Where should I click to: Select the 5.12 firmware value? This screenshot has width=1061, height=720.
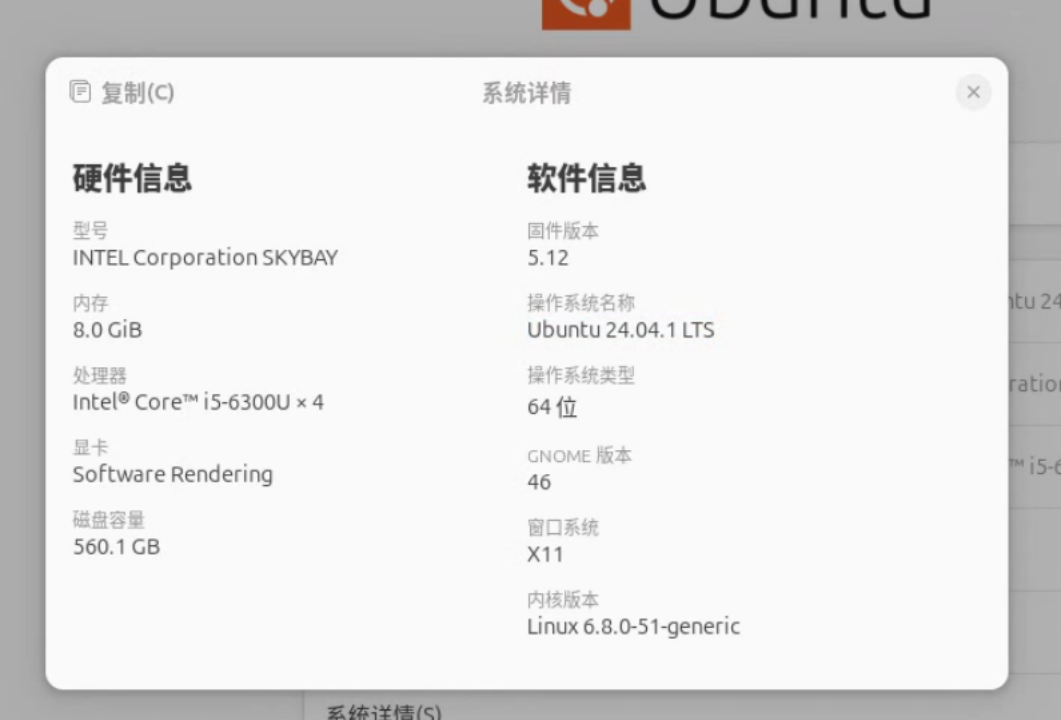click(x=548, y=258)
